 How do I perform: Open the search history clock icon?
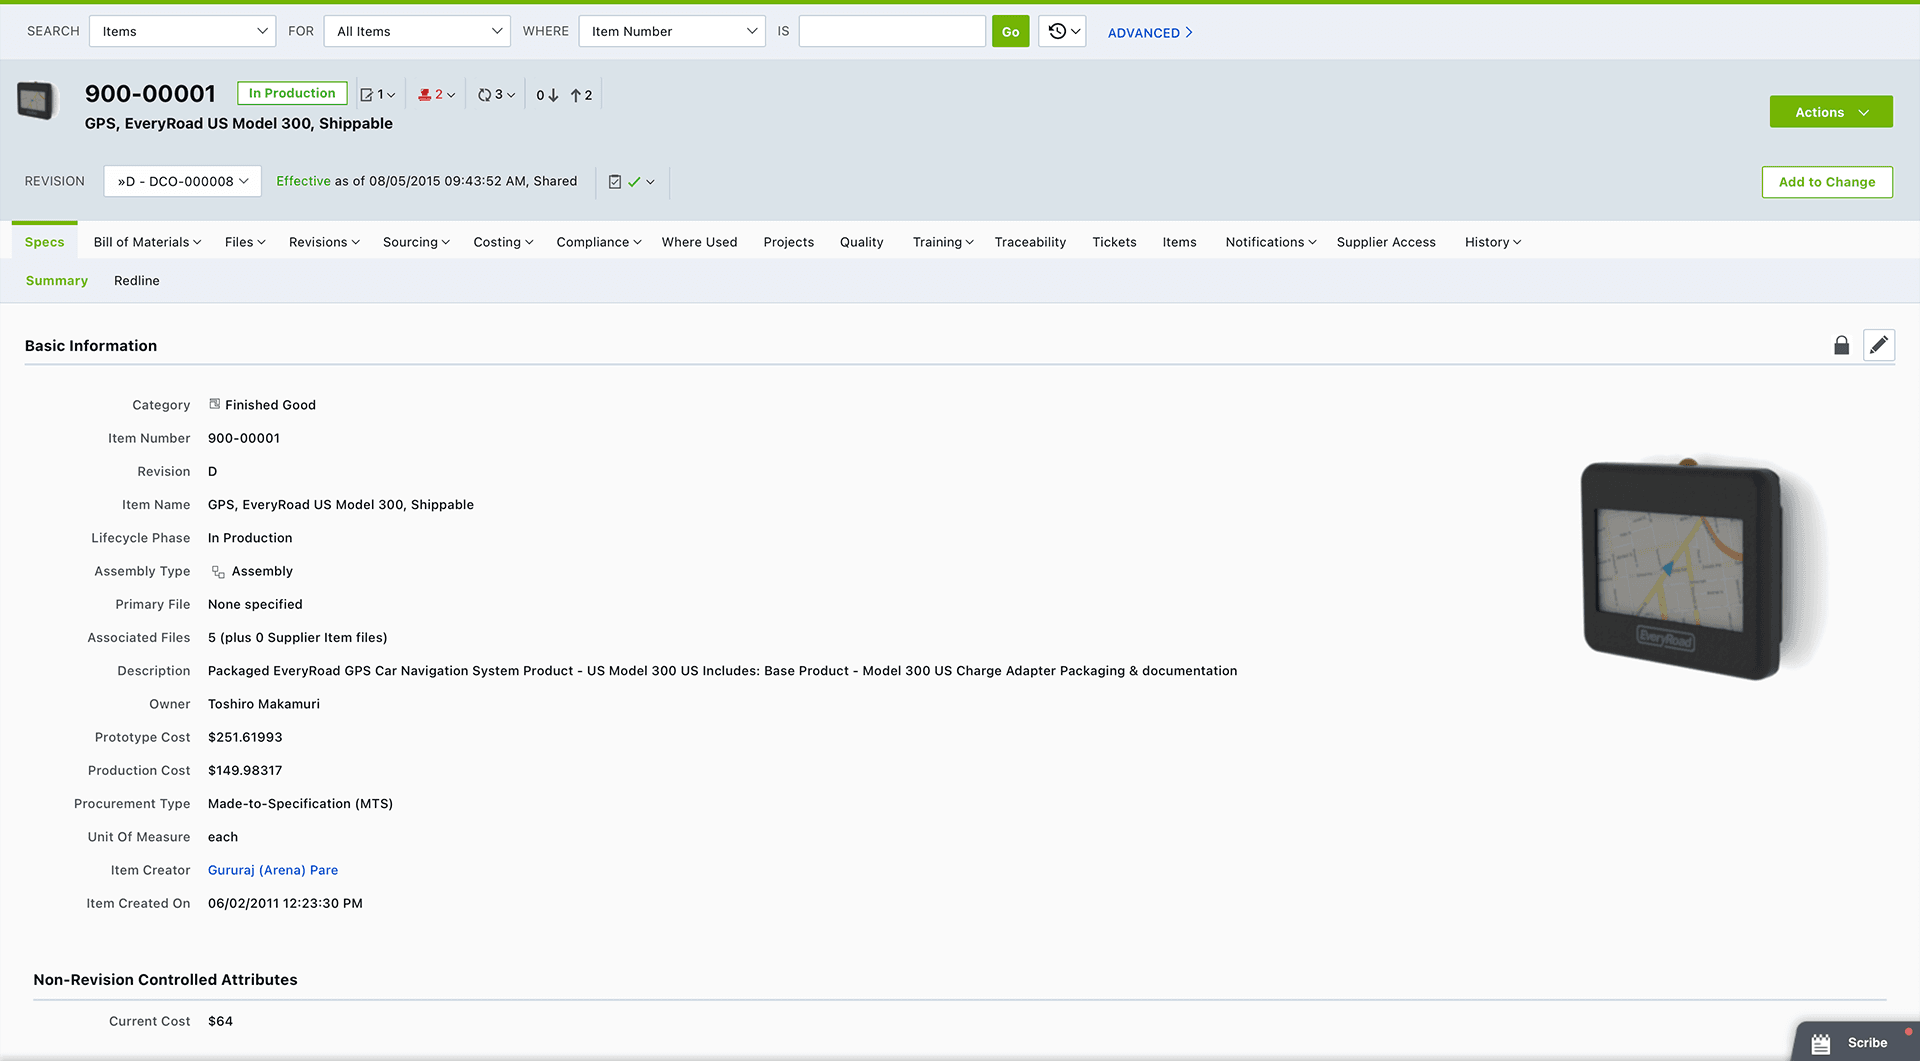coord(1062,32)
